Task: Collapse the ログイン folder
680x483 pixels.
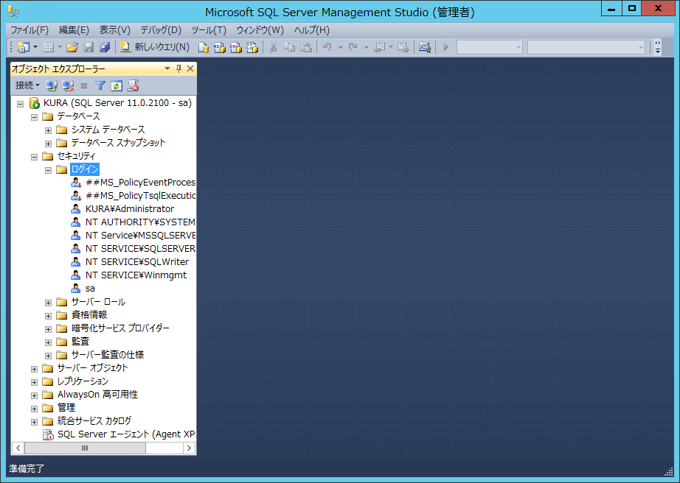Action: click(x=48, y=170)
